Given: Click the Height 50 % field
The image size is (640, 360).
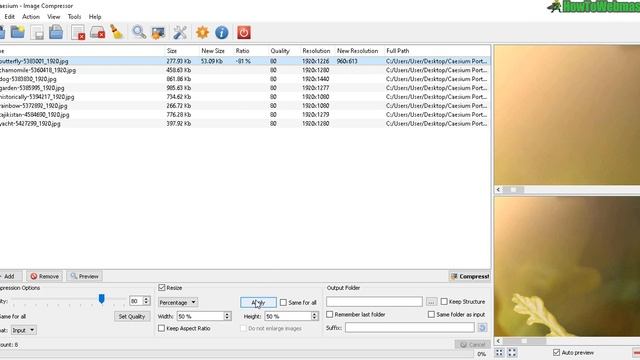Looking at the screenshot, I should [287, 316].
